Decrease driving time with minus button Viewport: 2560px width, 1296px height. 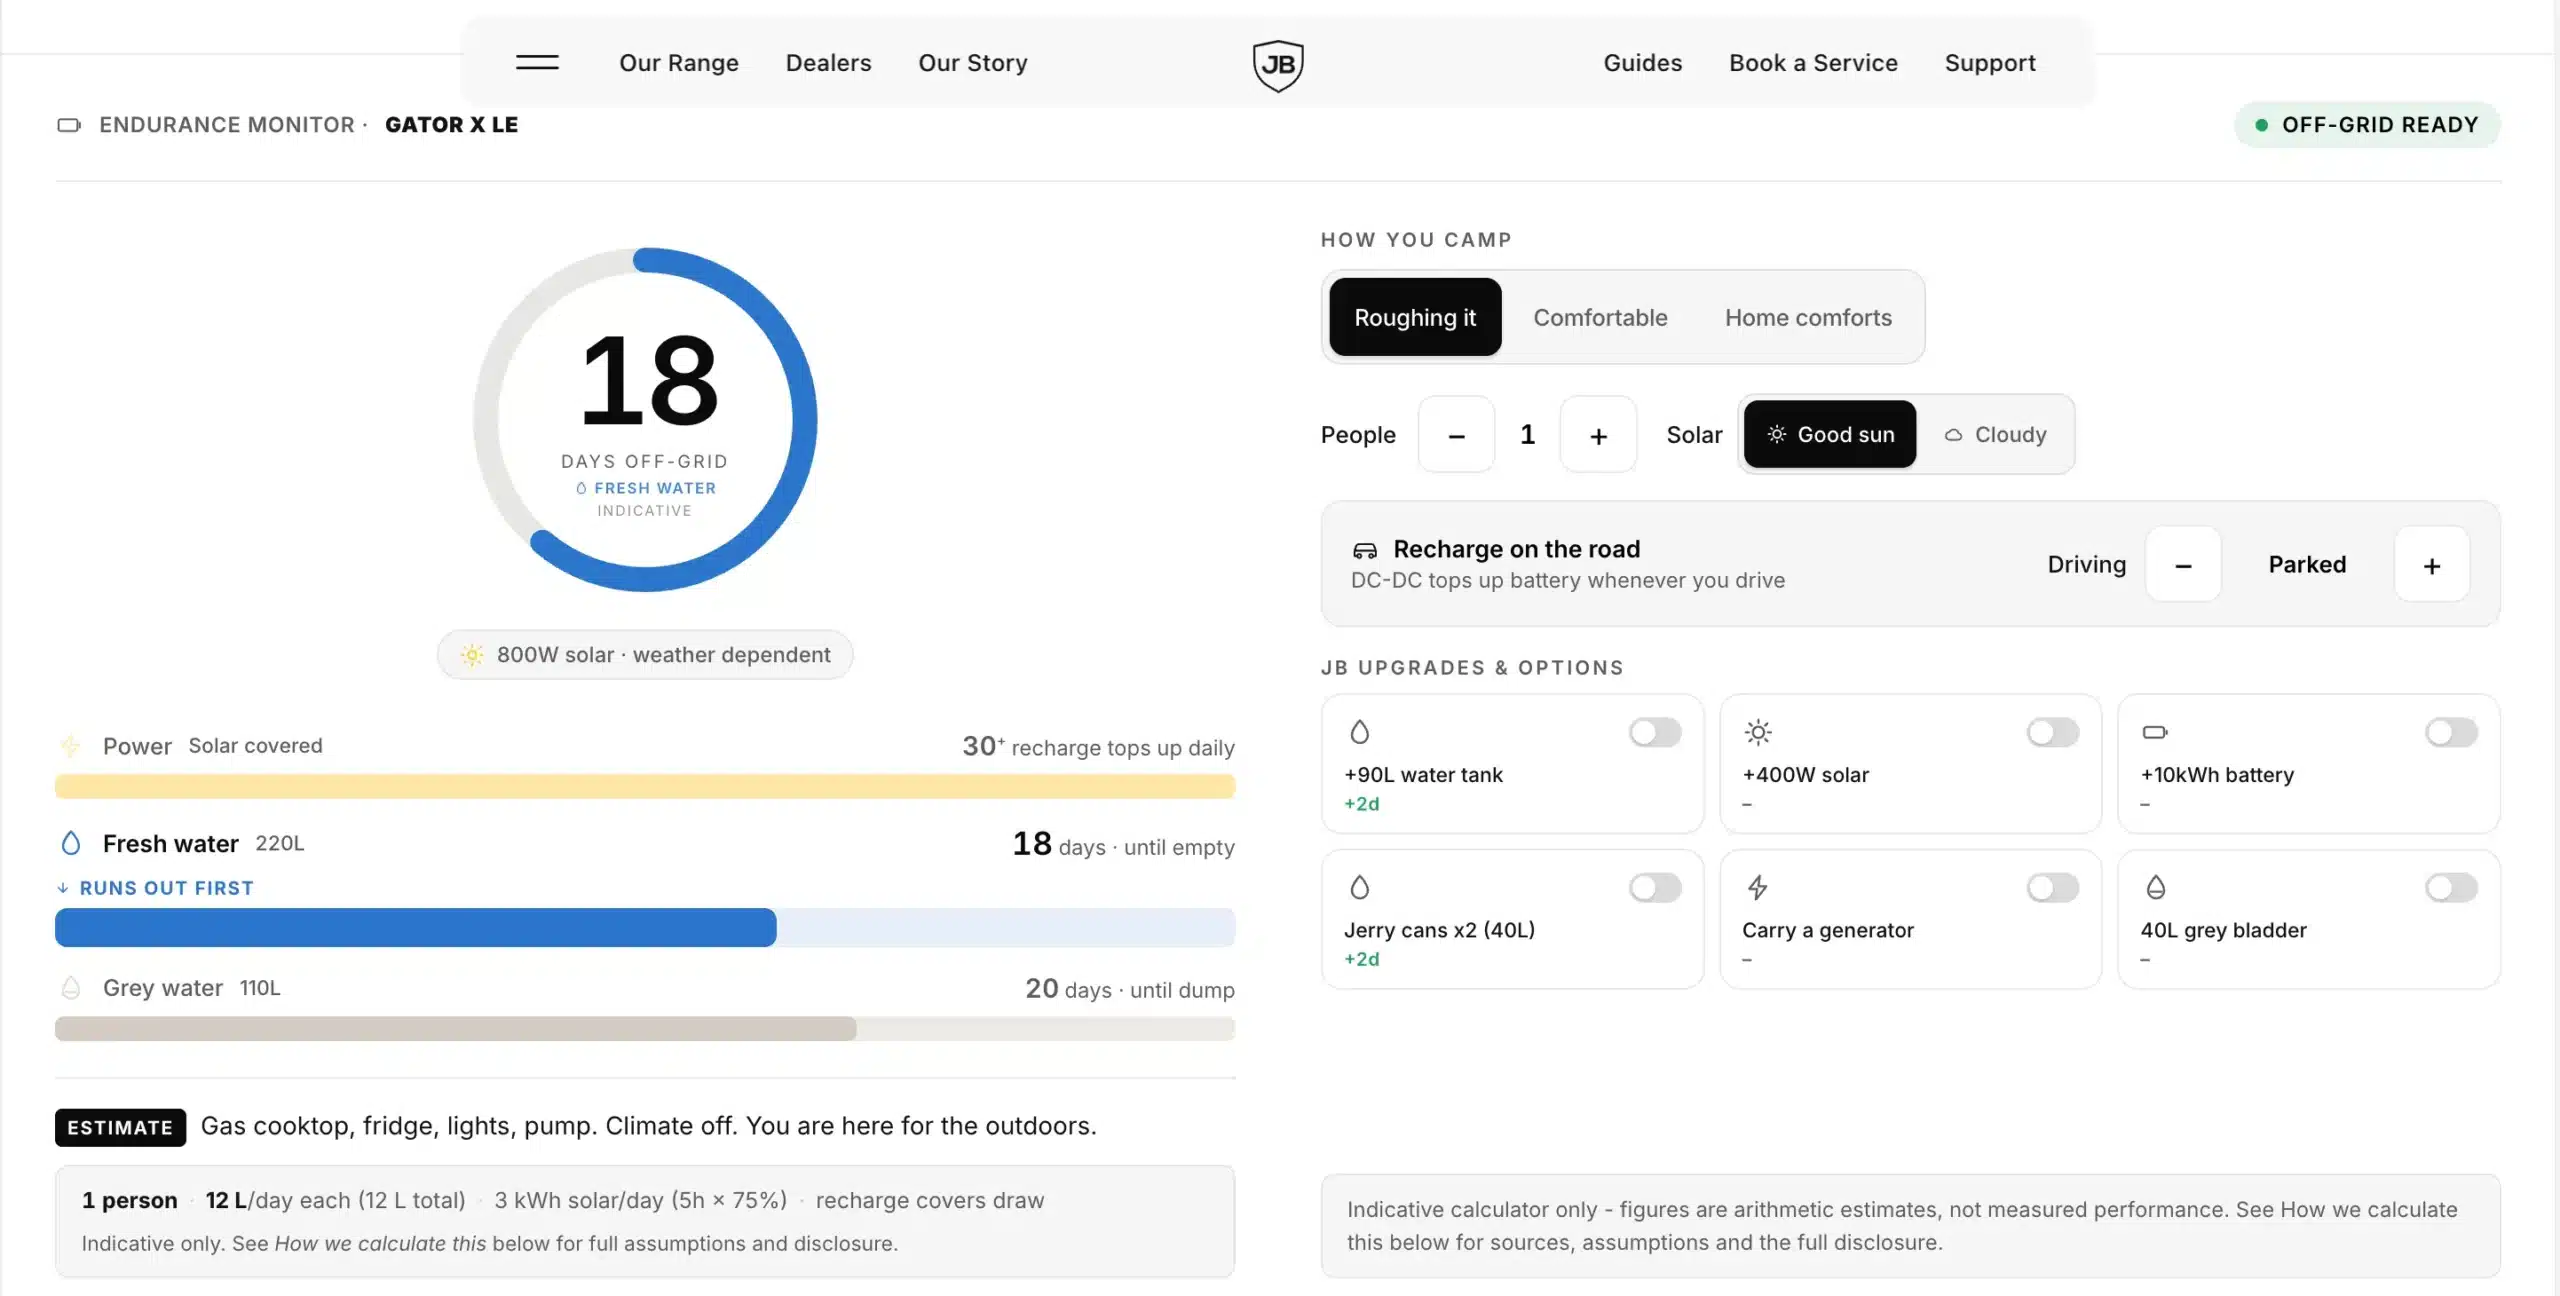coord(2183,564)
